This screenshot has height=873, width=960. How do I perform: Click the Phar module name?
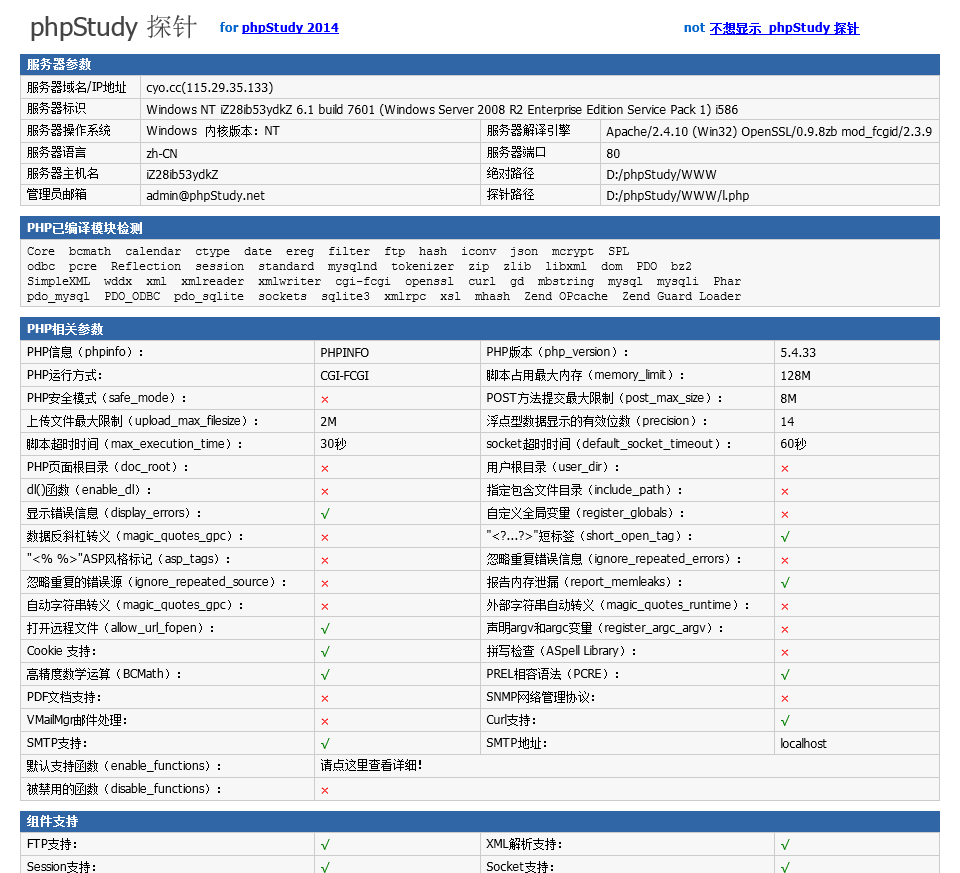point(727,281)
